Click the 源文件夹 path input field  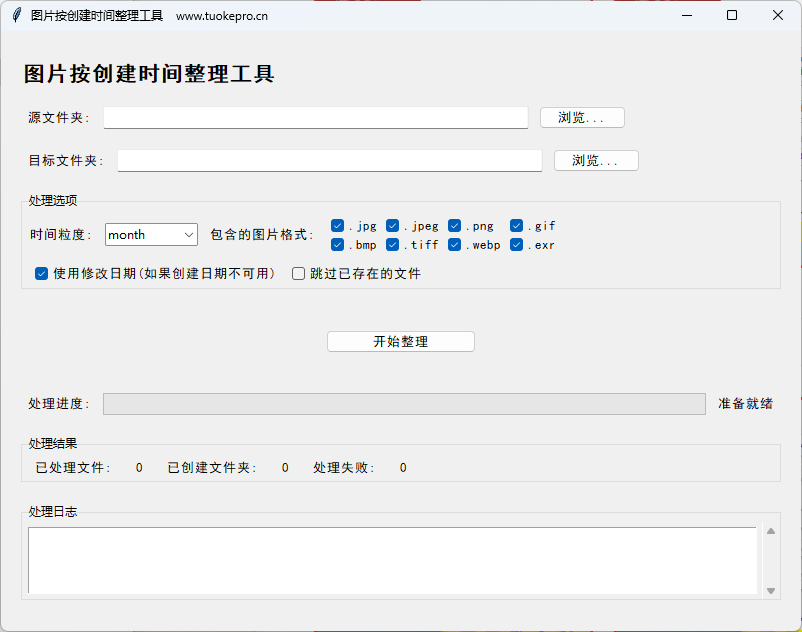click(316, 118)
